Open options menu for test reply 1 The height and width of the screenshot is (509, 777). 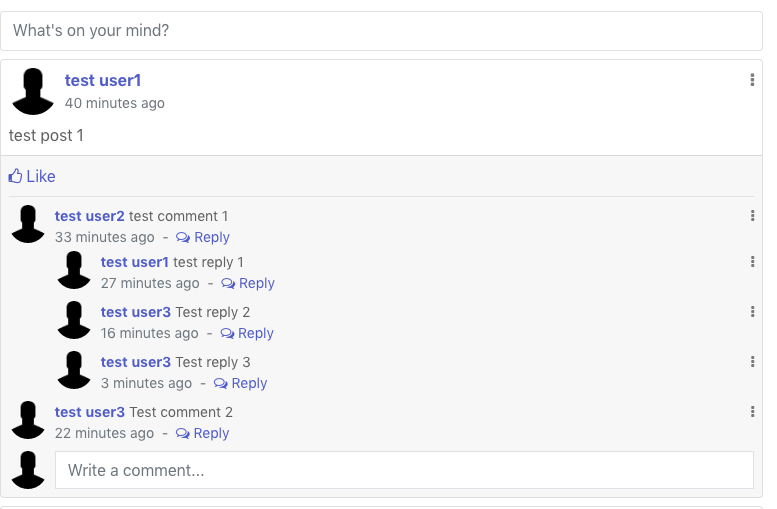752,262
